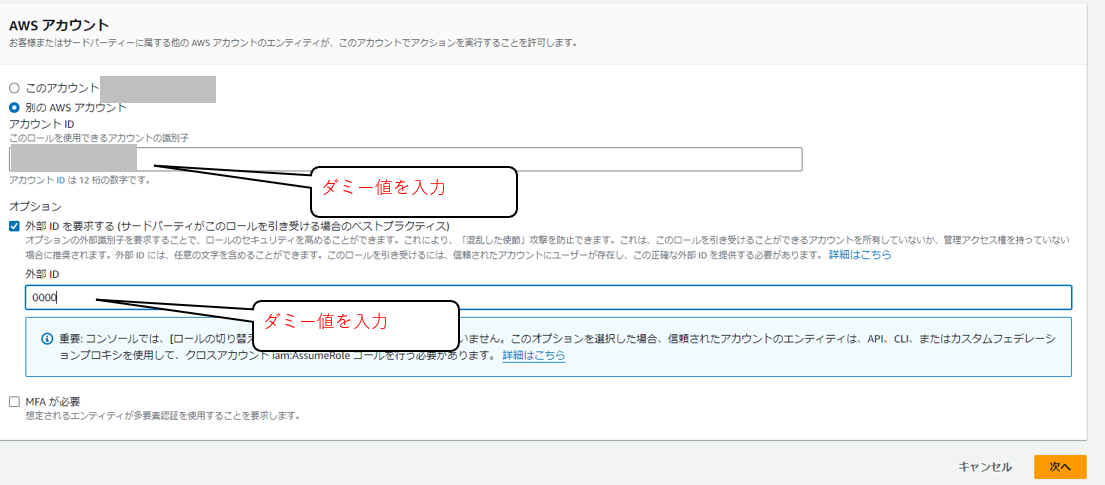Click the アカウント ID は 12 桁の数字です hint text
1105x485 pixels.
coord(80,180)
